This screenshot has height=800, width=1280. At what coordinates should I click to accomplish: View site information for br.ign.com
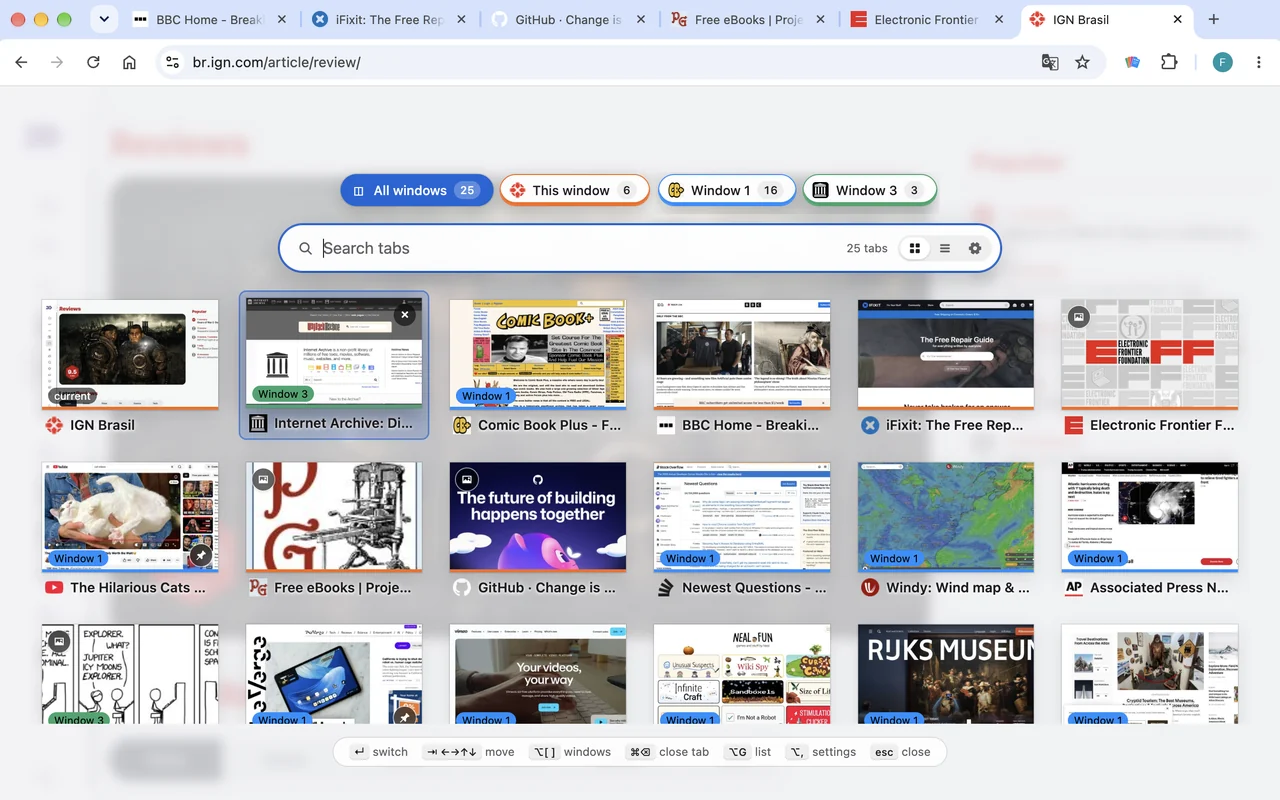pos(174,62)
